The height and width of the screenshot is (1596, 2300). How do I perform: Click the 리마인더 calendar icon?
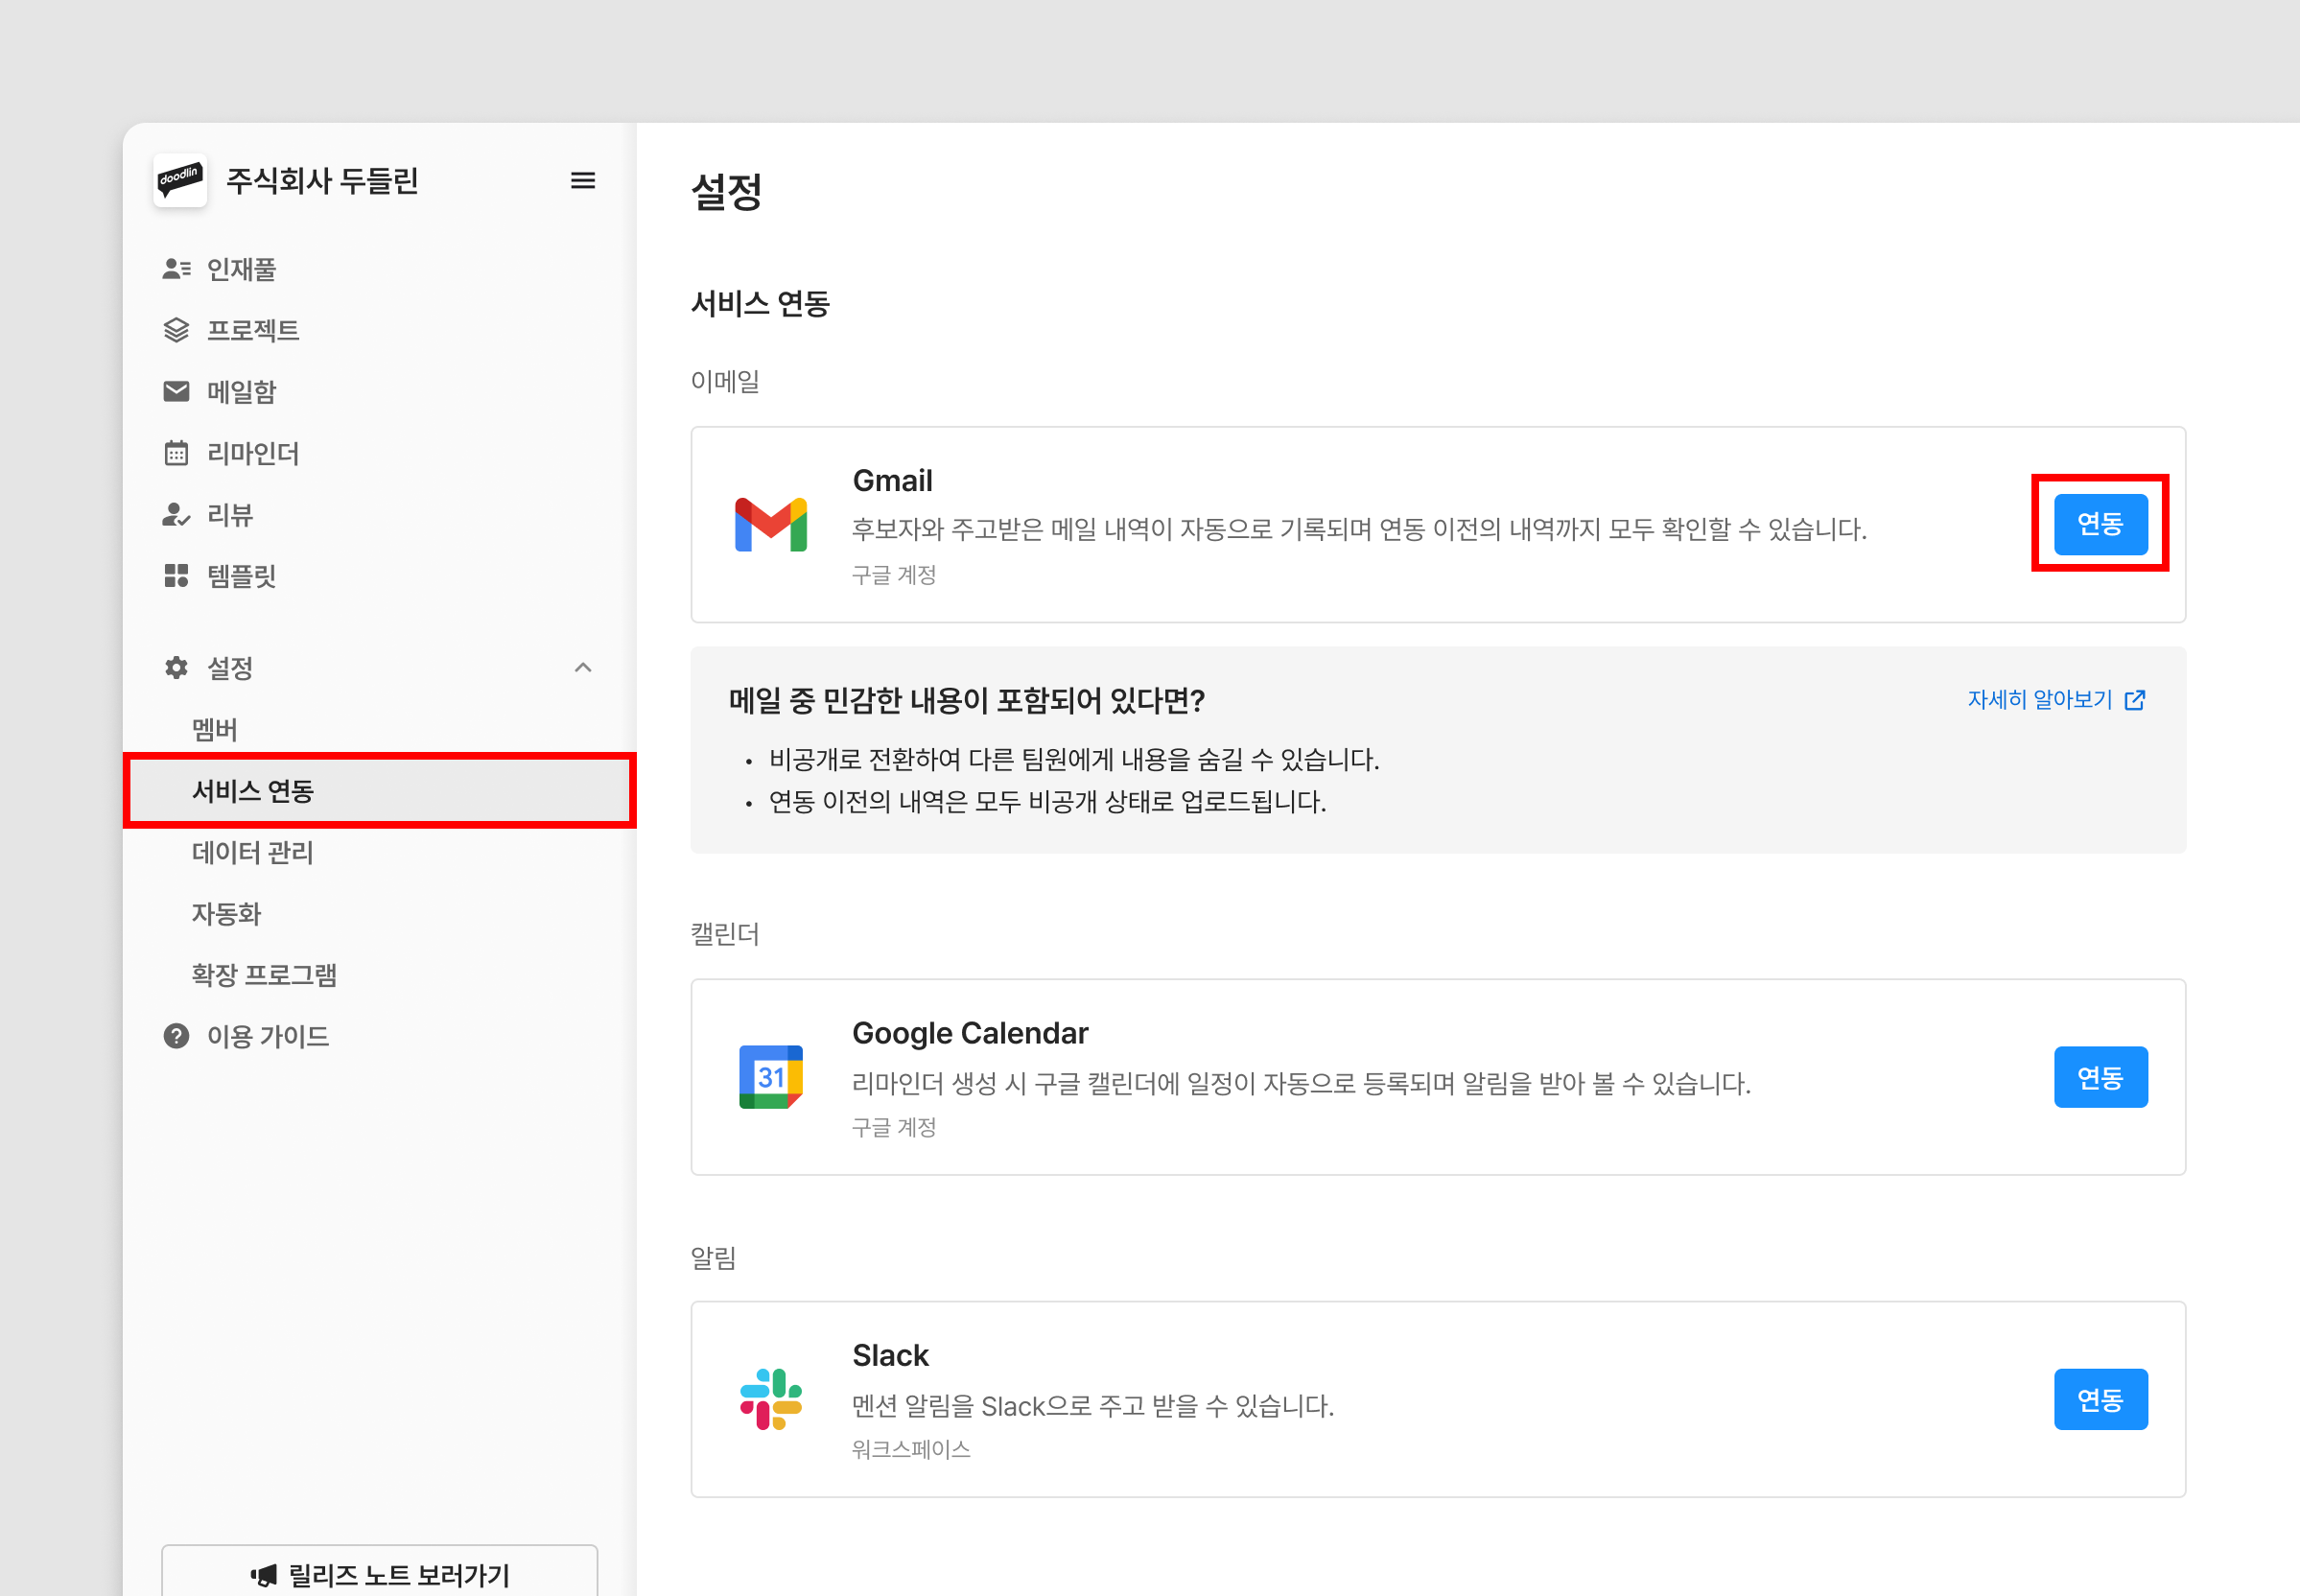tap(176, 453)
